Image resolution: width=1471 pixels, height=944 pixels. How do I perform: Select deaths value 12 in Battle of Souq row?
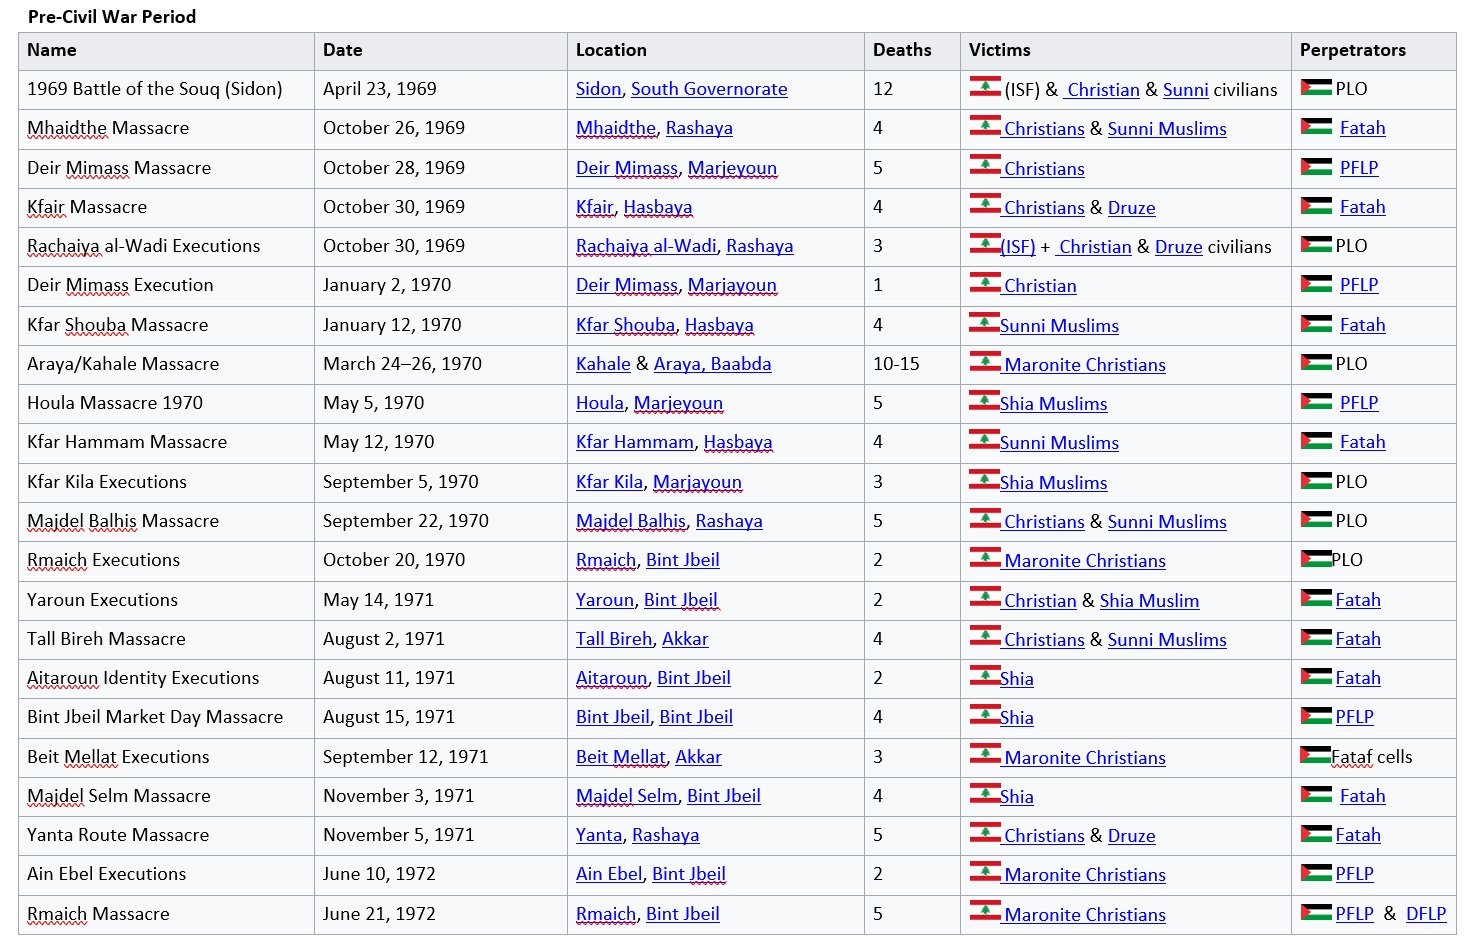(883, 89)
